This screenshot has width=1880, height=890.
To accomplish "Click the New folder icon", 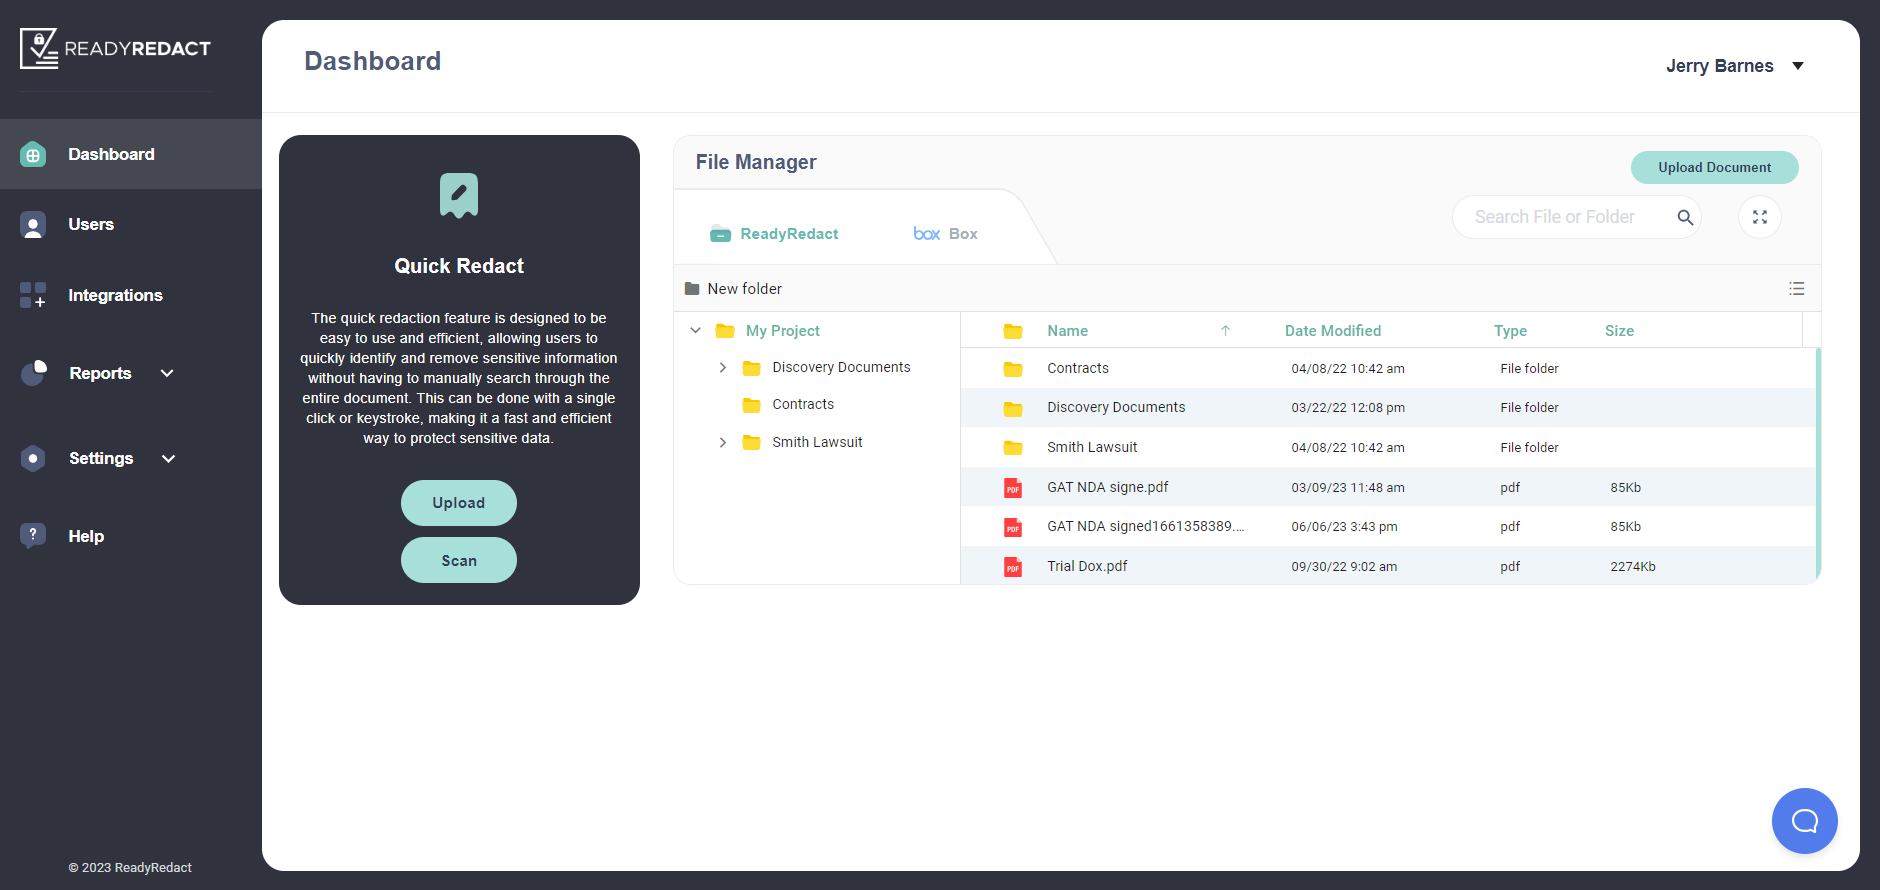I will click(x=692, y=289).
